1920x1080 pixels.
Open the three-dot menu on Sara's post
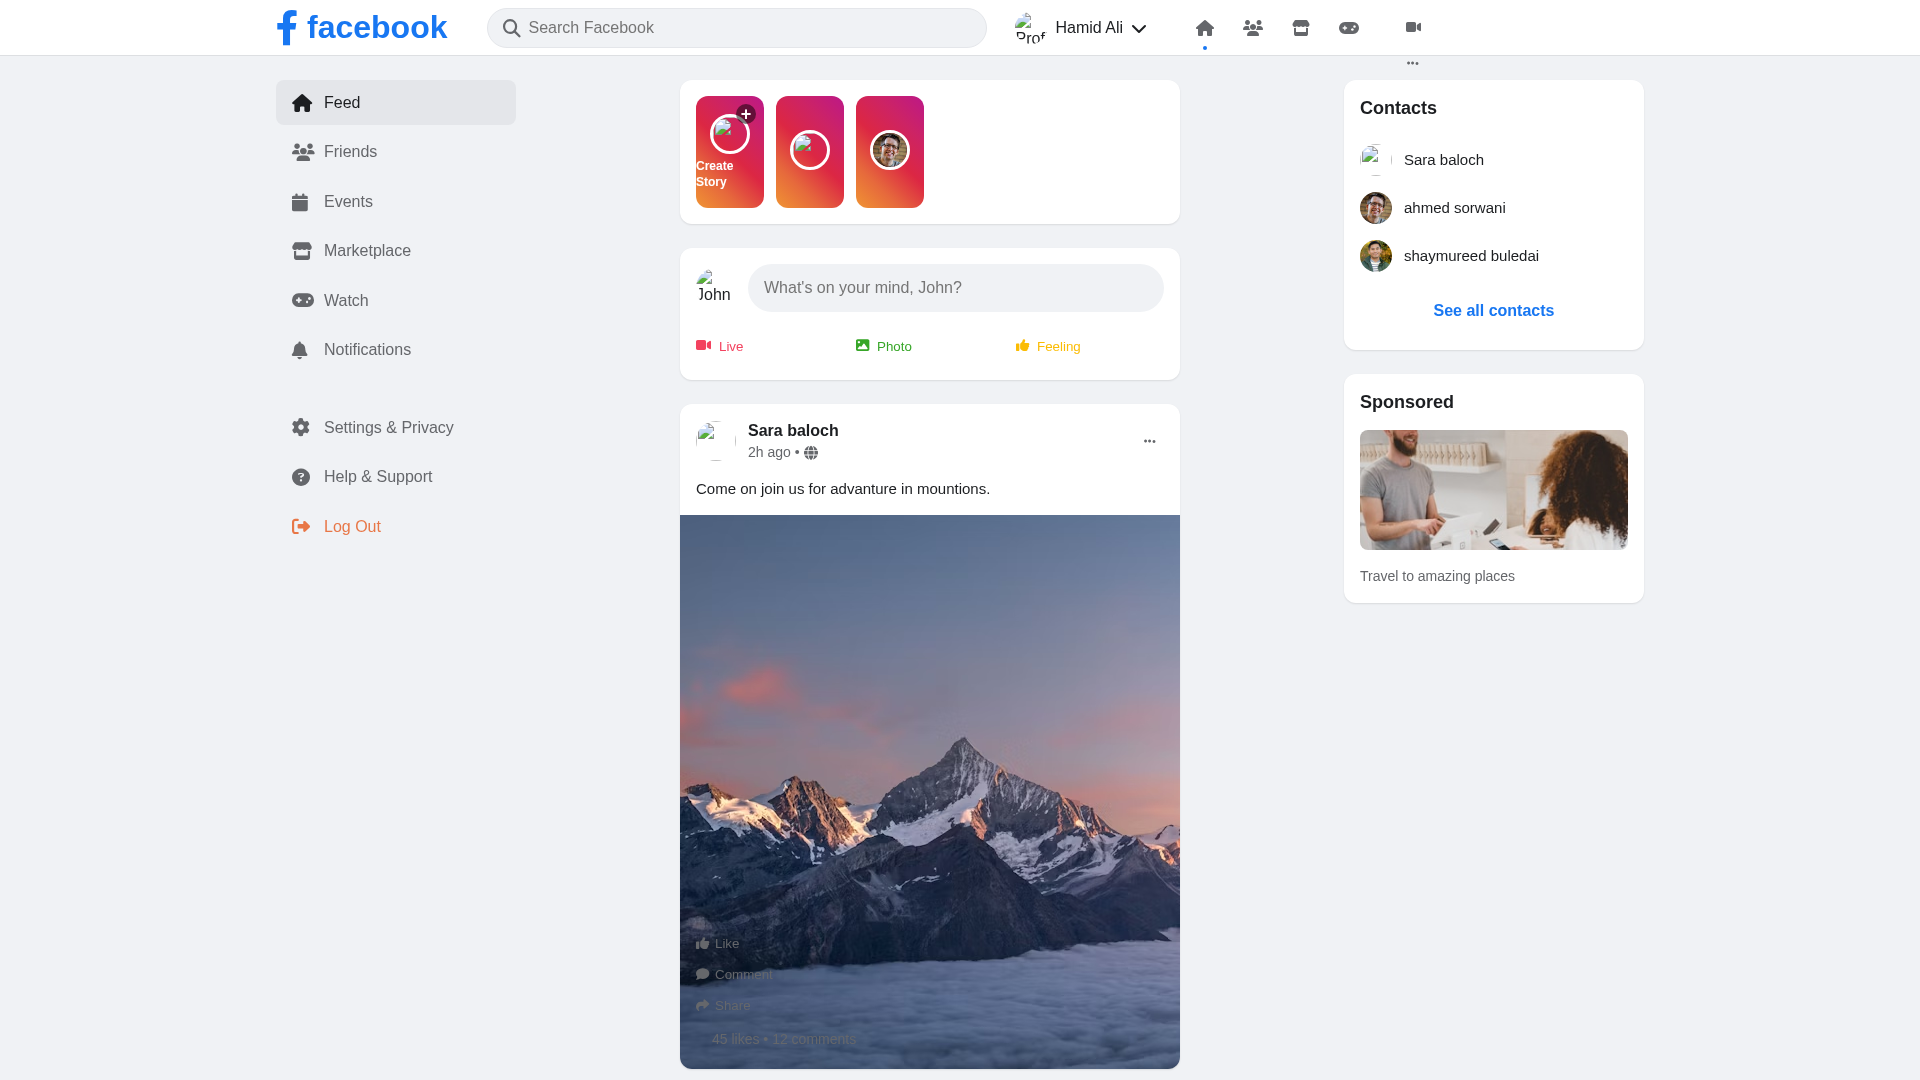(1149, 441)
